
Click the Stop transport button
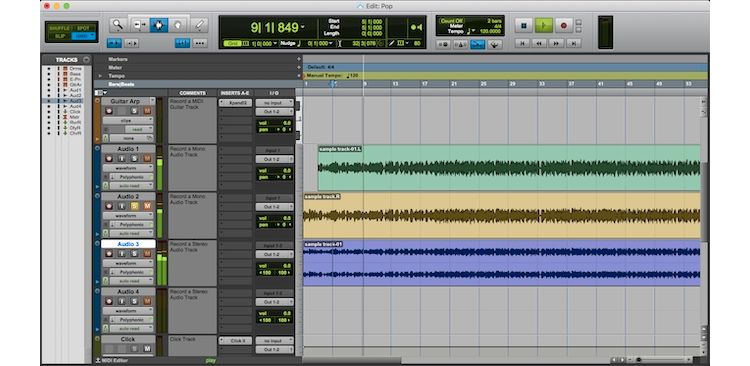[524, 25]
